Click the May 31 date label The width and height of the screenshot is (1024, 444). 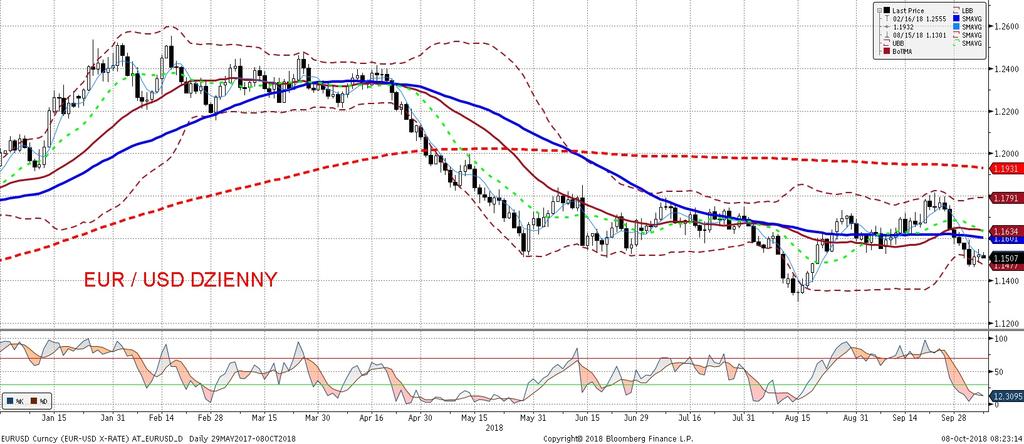click(x=534, y=417)
